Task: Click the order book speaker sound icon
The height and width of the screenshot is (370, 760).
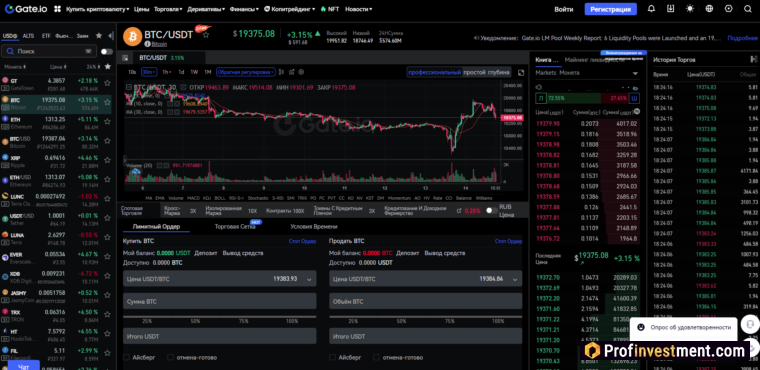Action: [x=538, y=87]
